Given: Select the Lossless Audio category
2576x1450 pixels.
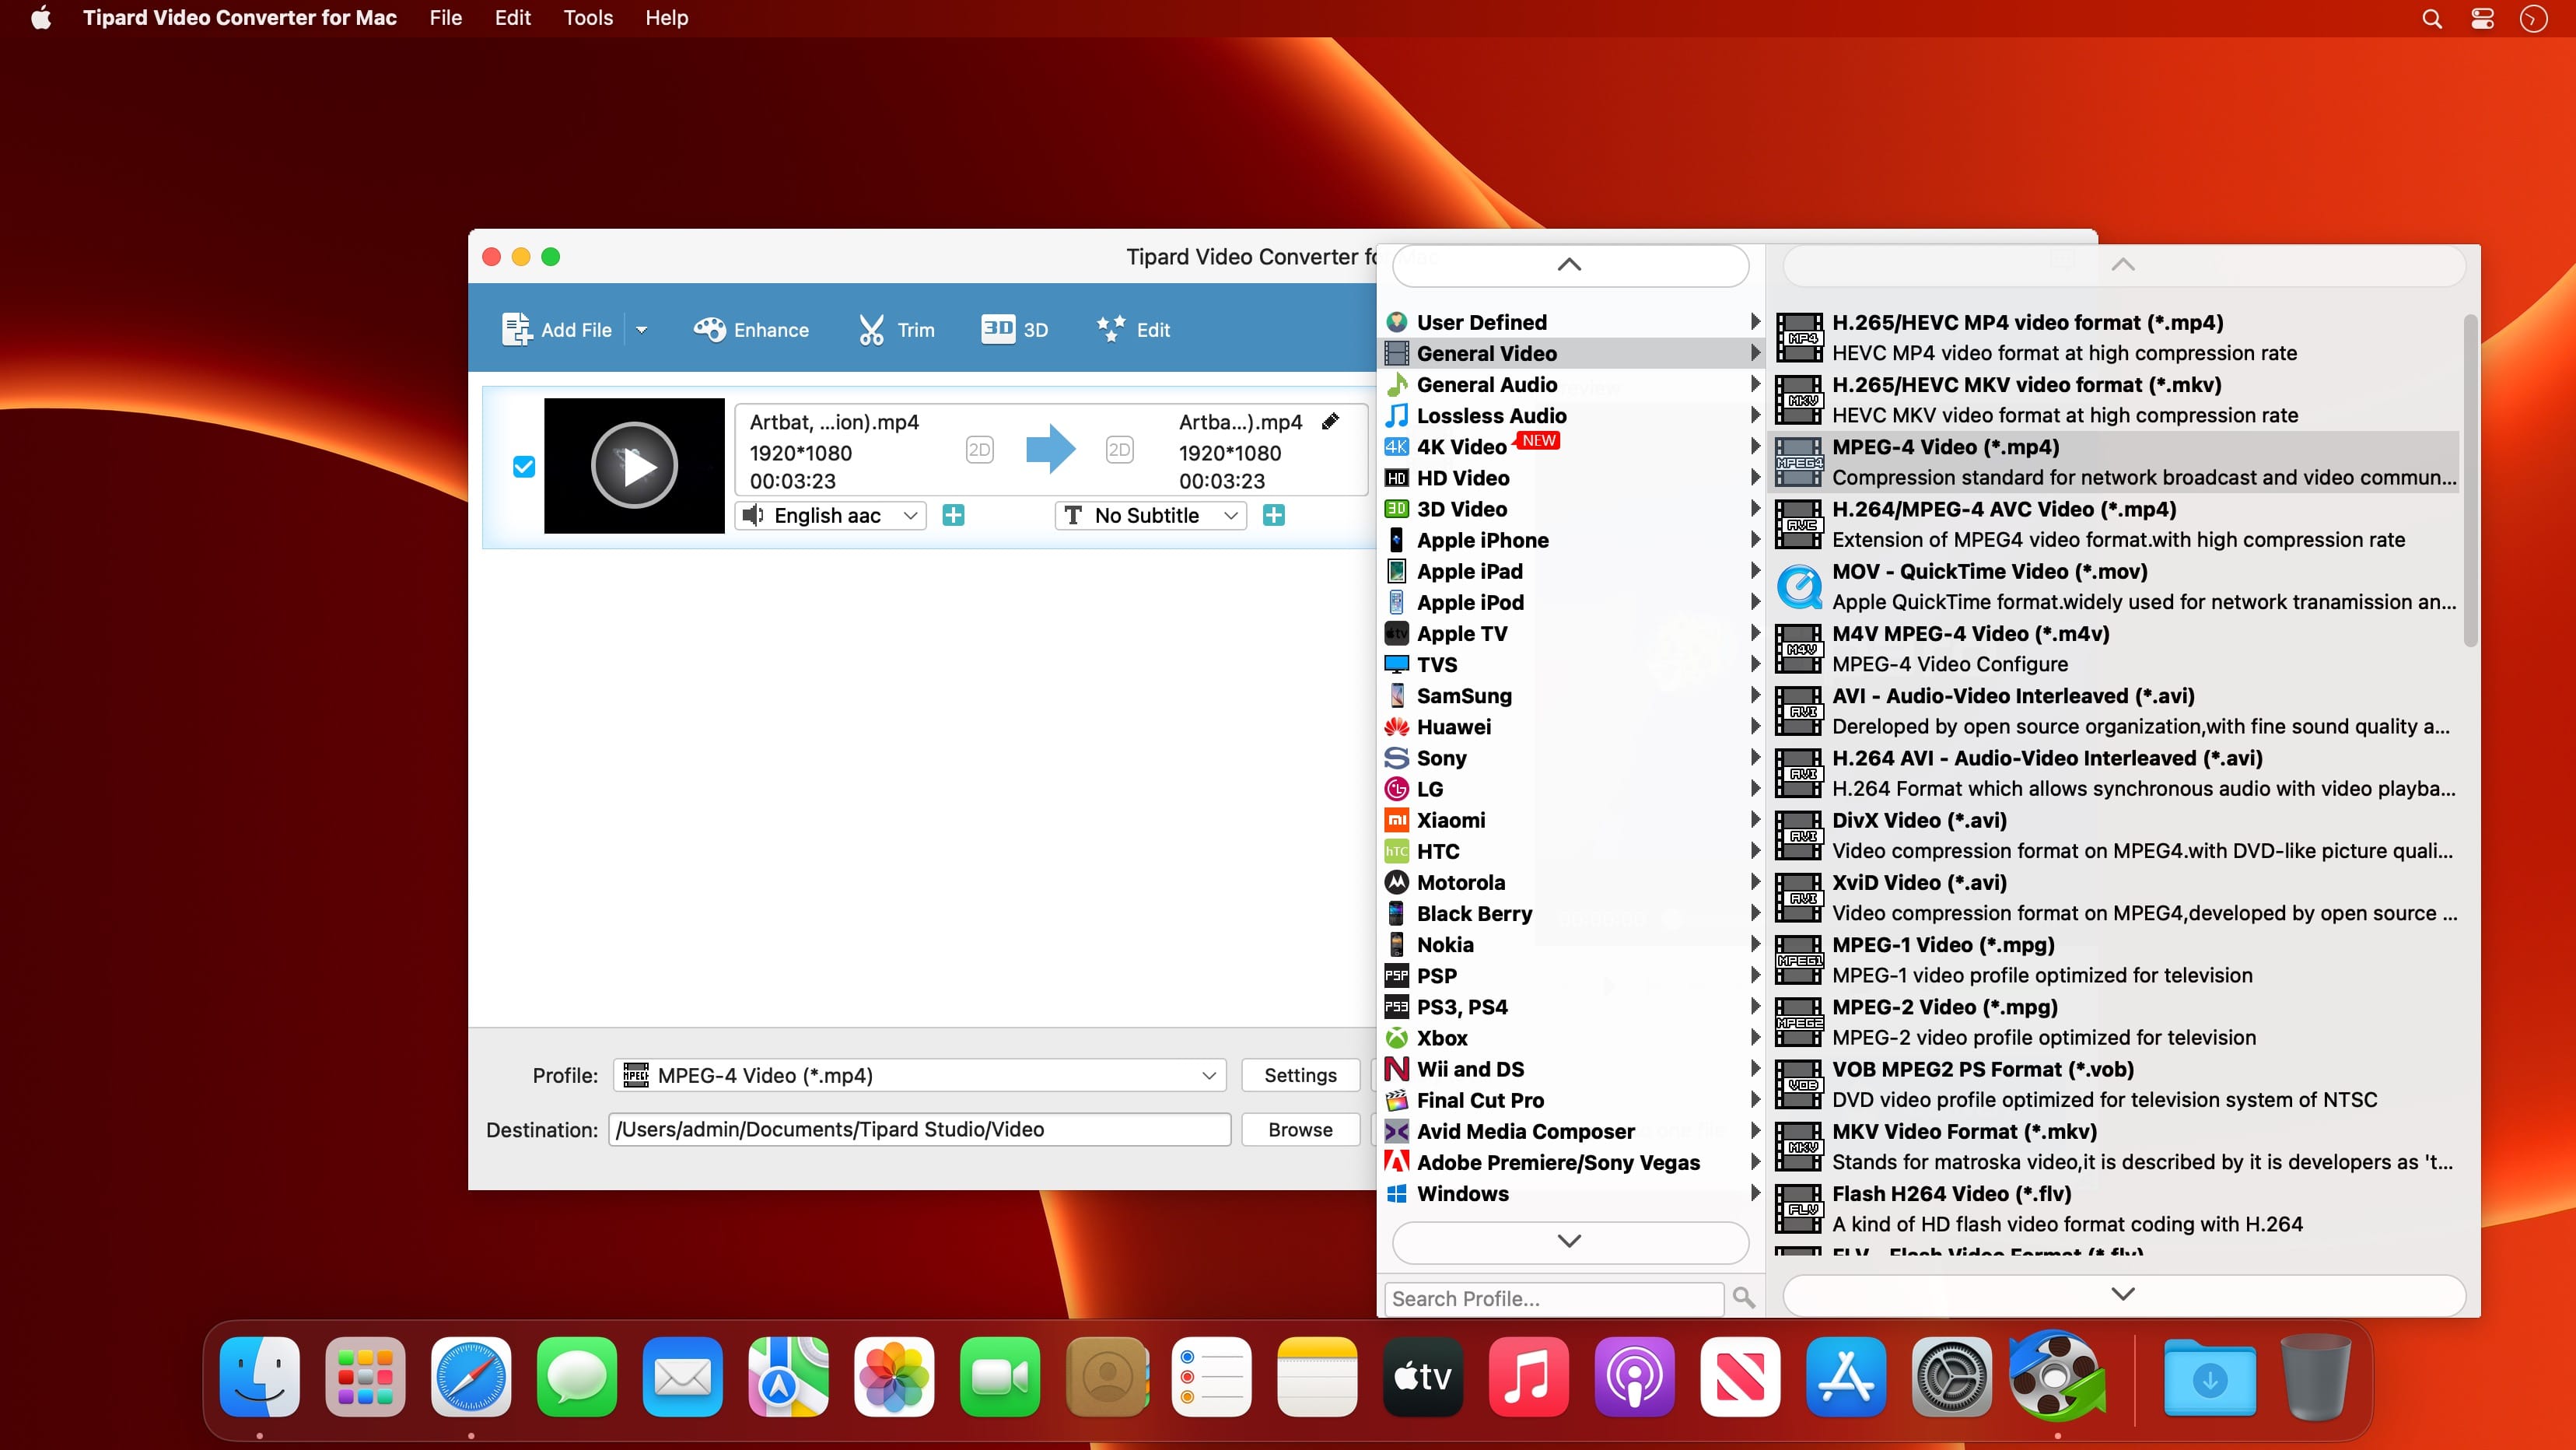Looking at the screenshot, I should pos(1573,415).
